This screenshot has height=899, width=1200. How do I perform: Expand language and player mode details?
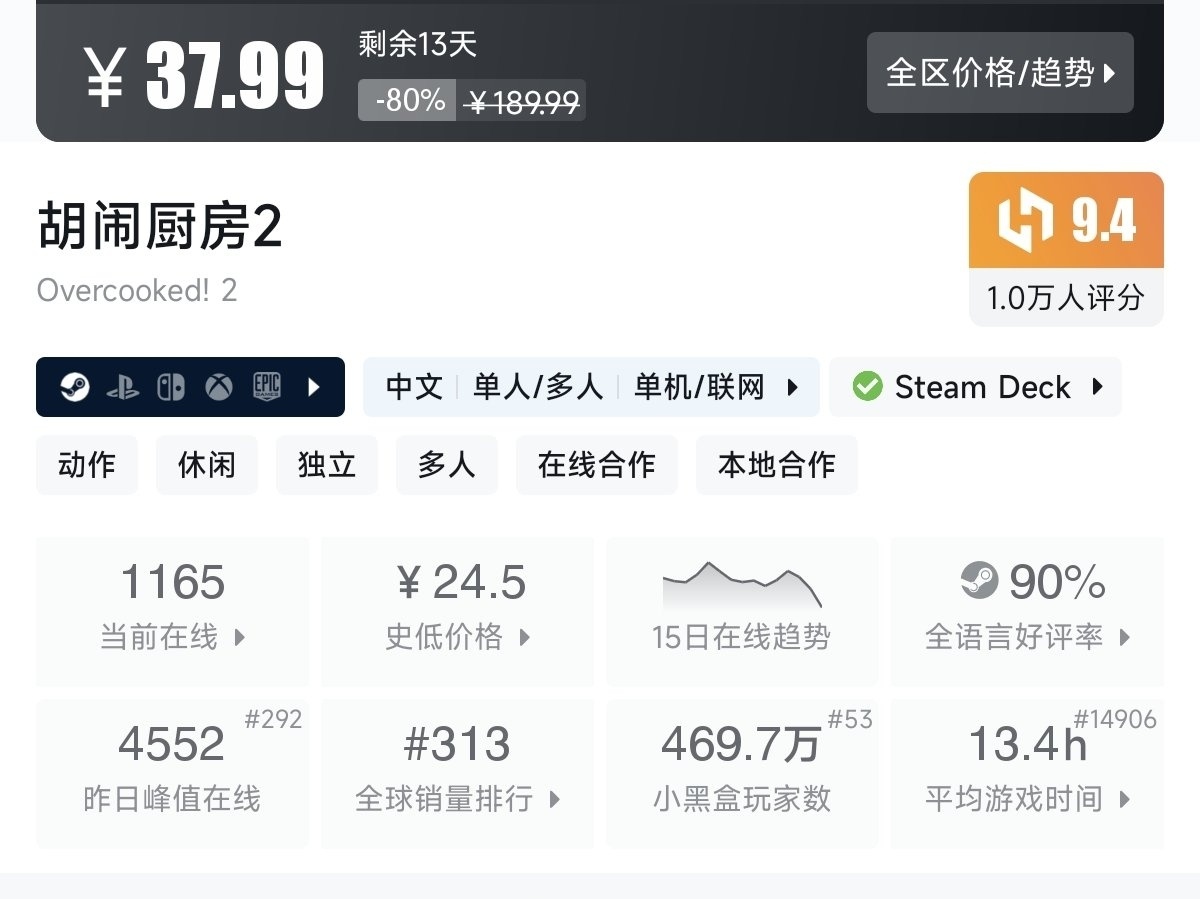coord(793,387)
